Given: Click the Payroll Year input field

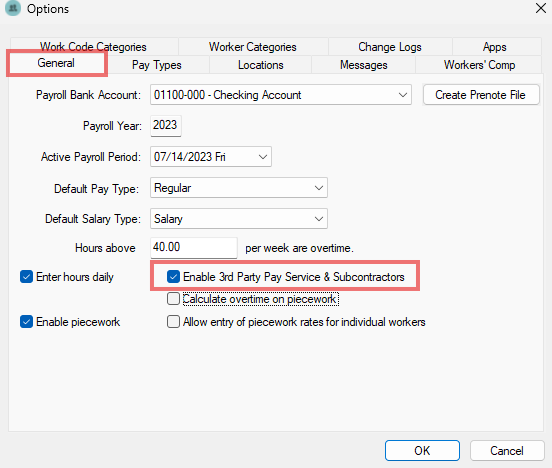Looking at the screenshot, I should click(x=165, y=125).
